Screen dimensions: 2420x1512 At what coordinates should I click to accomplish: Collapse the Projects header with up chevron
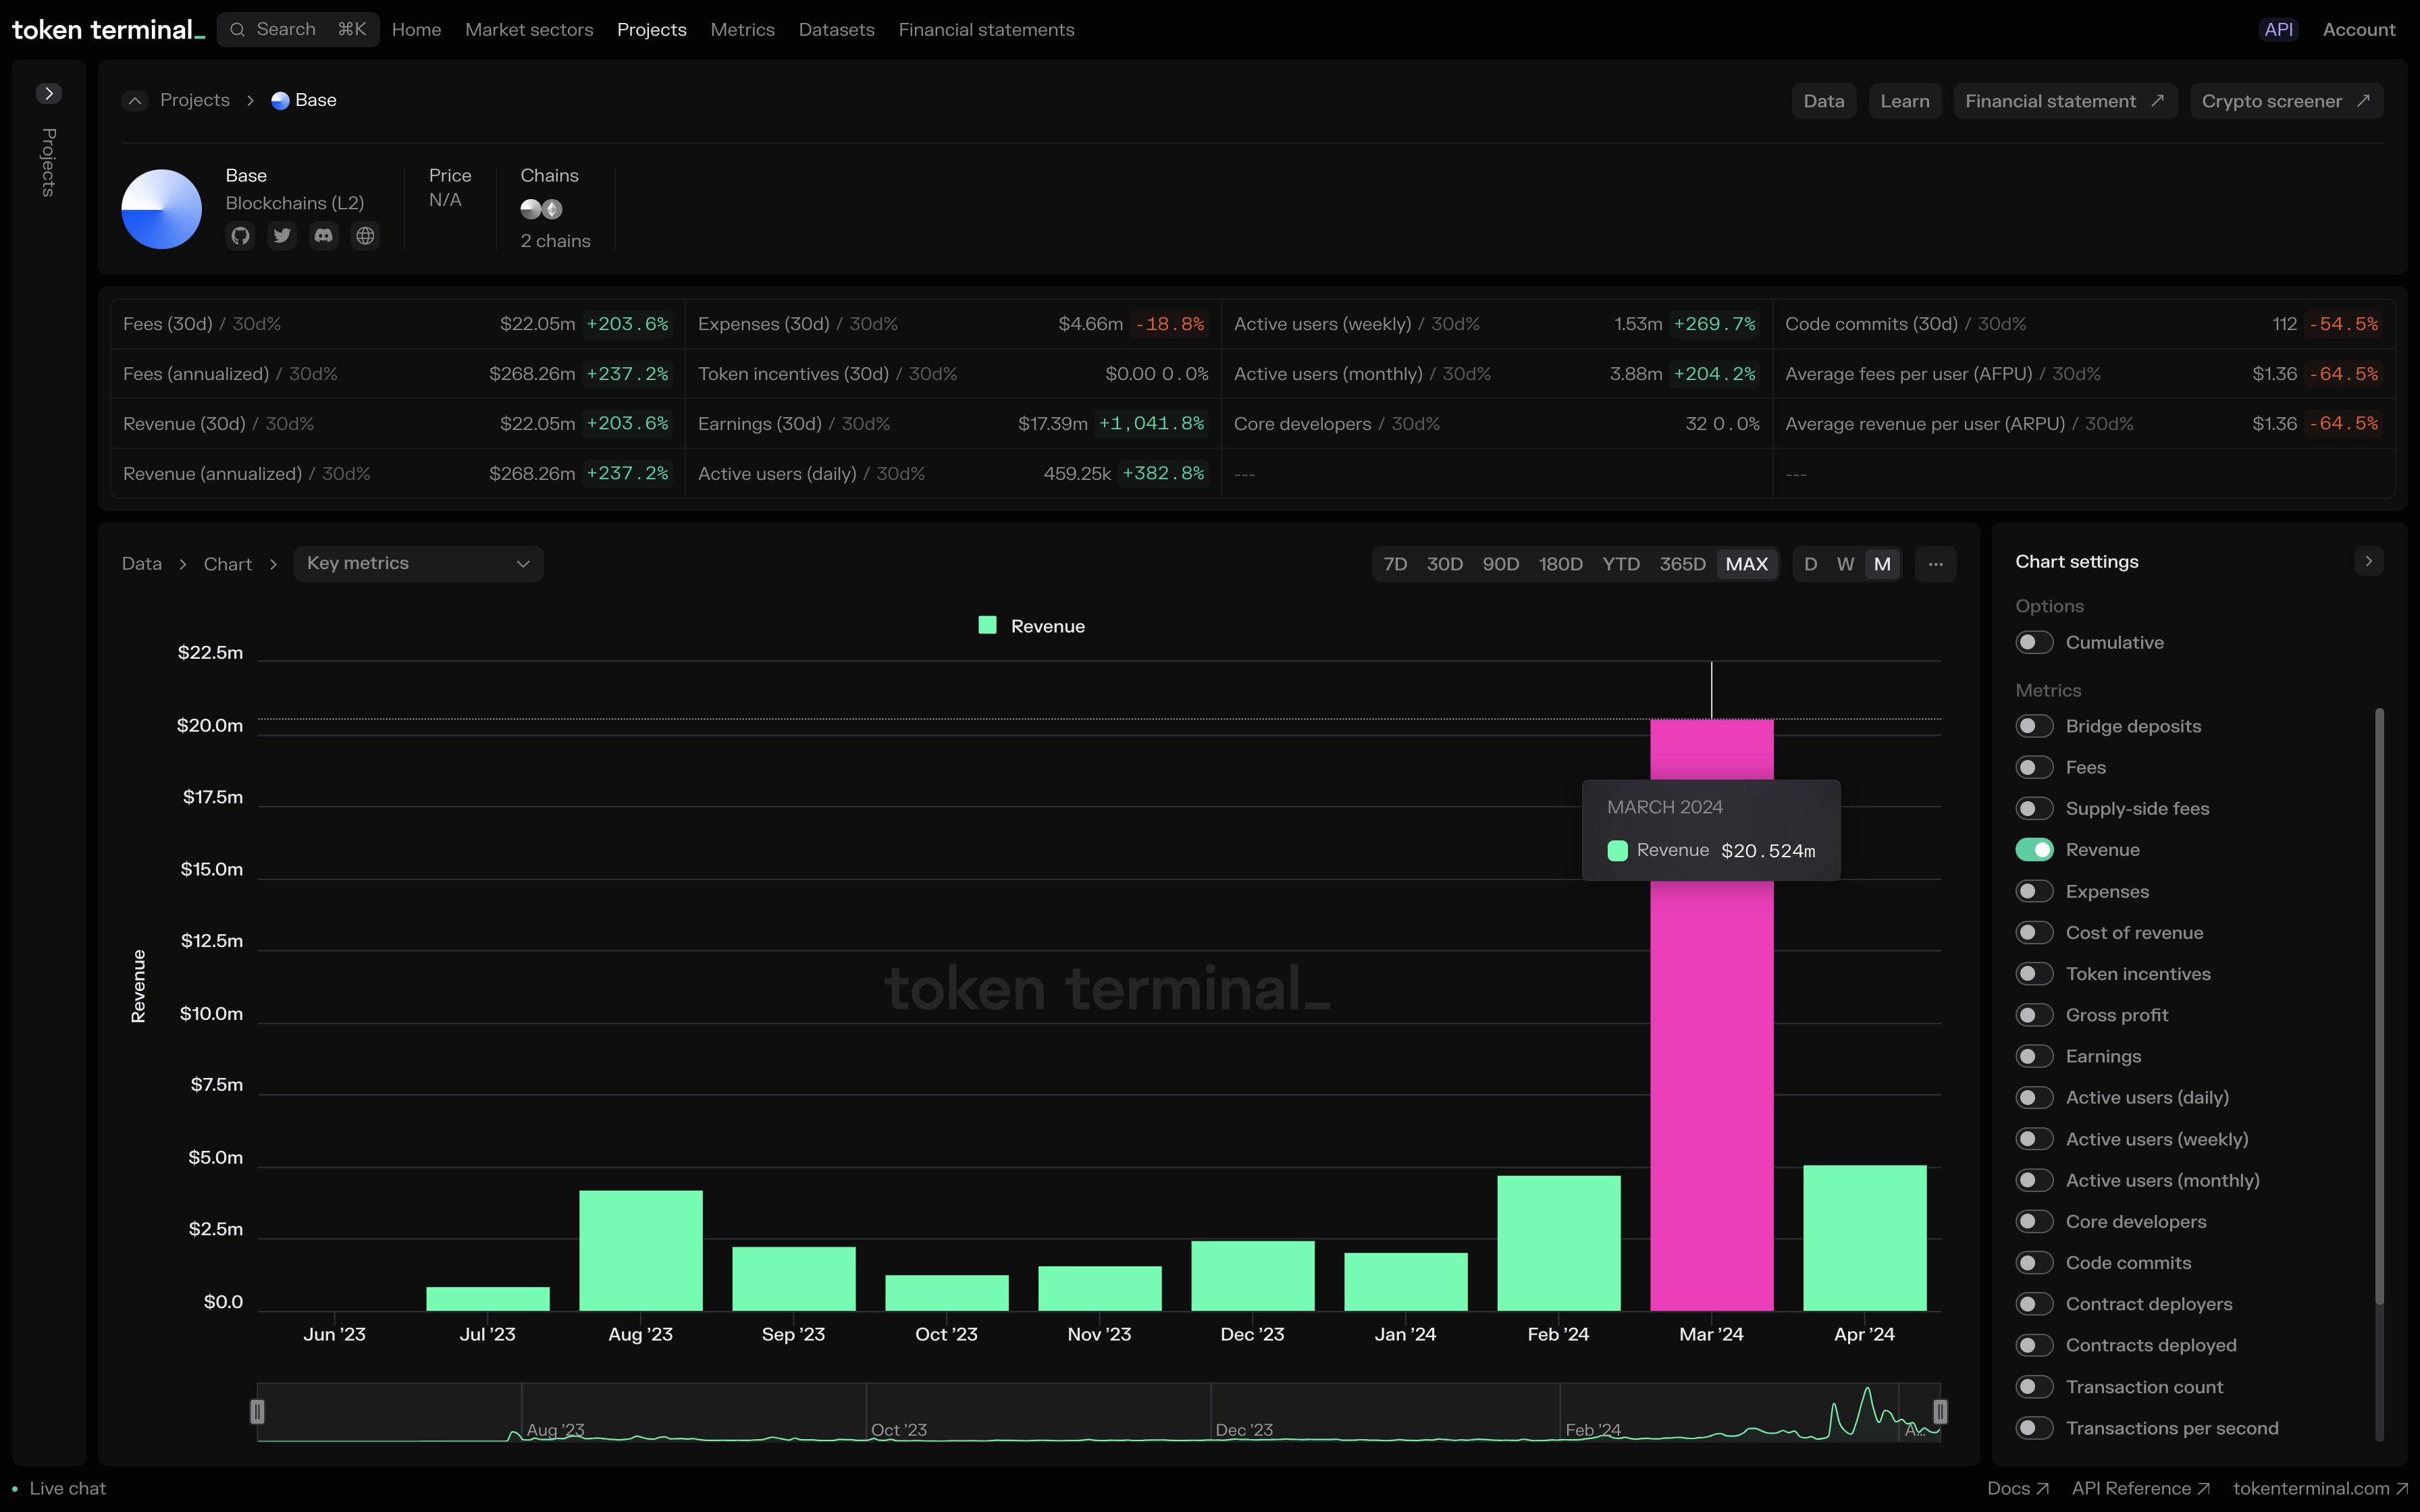[135, 100]
